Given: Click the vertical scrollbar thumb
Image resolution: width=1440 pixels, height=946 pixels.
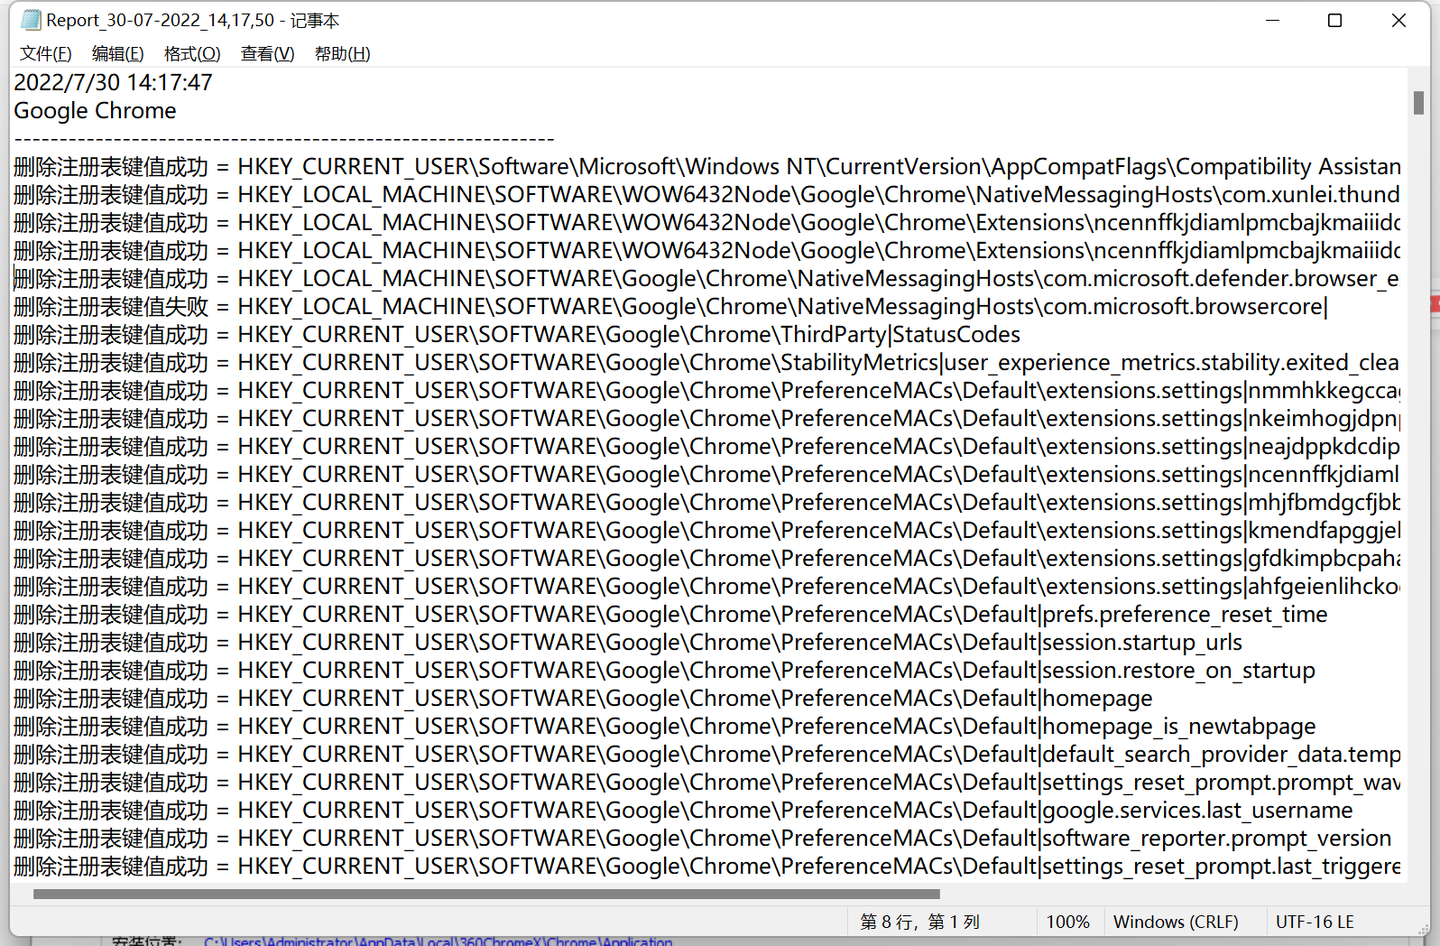Looking at the screenshot, I should (x=1418, y=102).
